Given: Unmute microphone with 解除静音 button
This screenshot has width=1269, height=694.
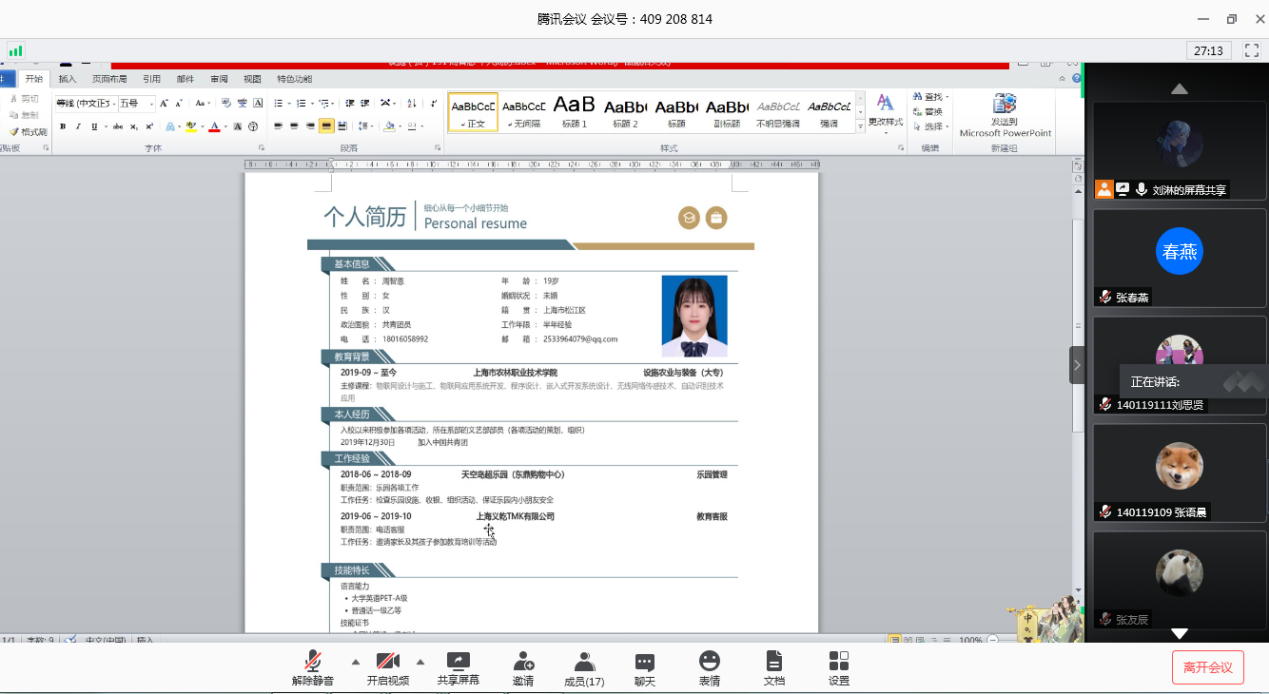Looking at the screenshot, I should (313, 668).
